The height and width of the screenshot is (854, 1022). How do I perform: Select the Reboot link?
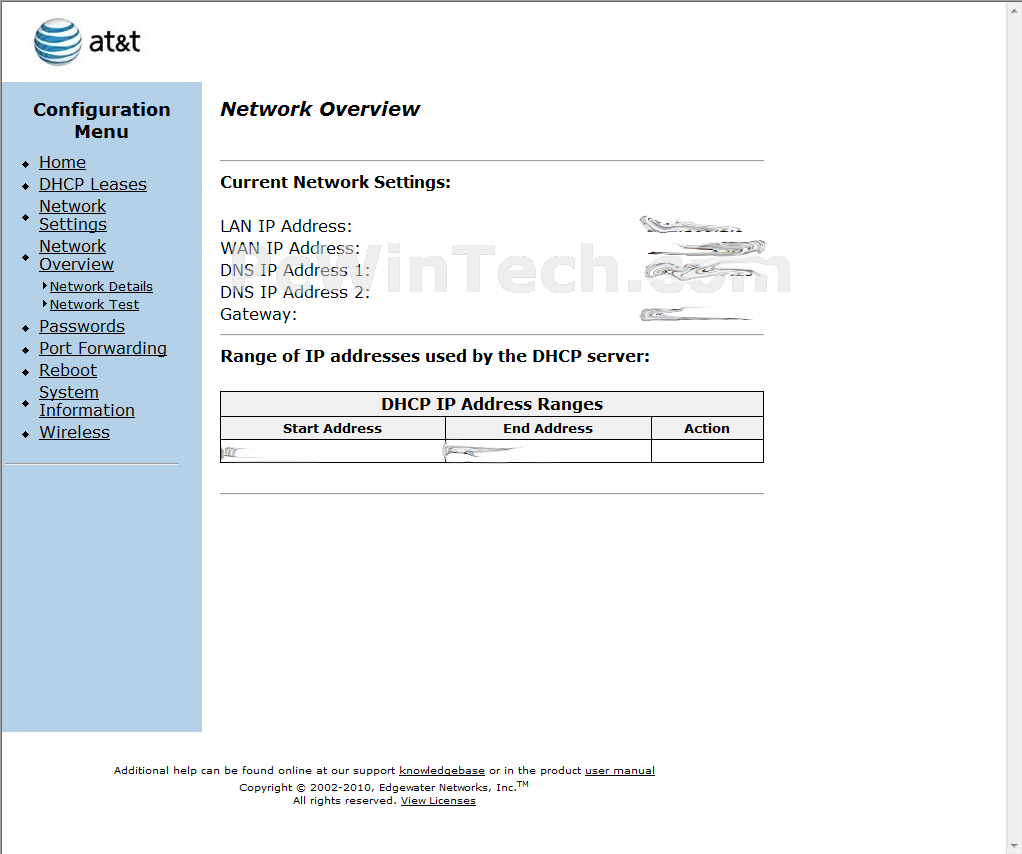pos(68,370)
